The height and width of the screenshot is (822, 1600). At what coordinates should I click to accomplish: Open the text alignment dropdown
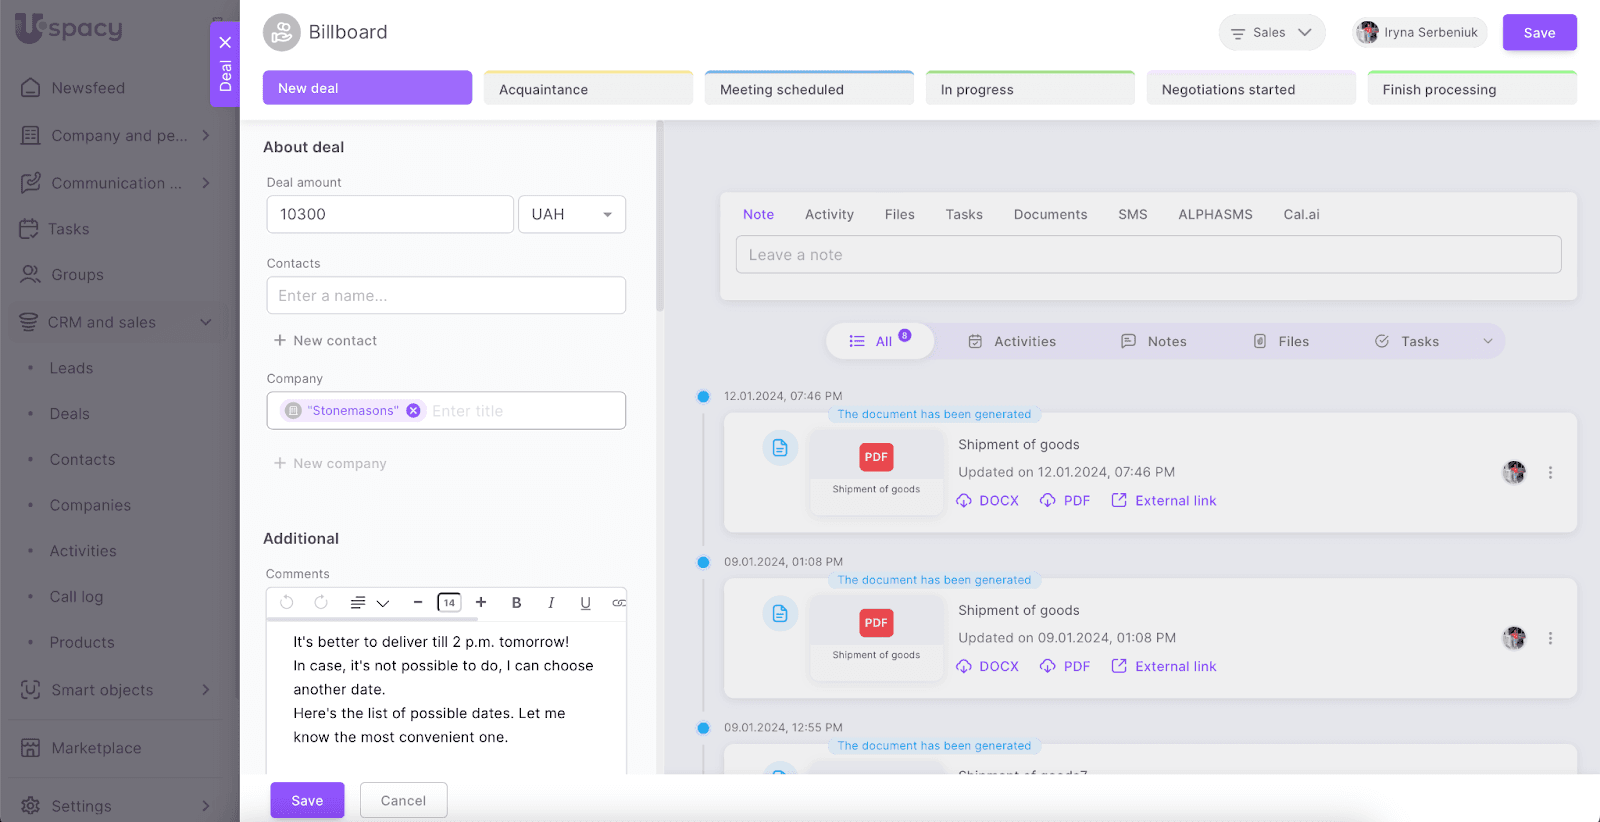(369, 603)
